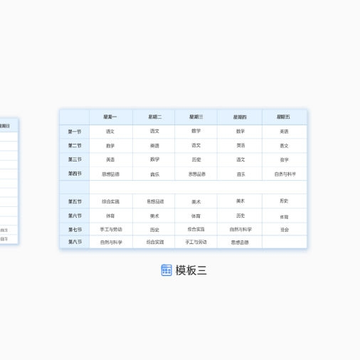360x360 pixels.
Task: Click 语文 in 第三节 under 星期四
Action: point(241,160)
